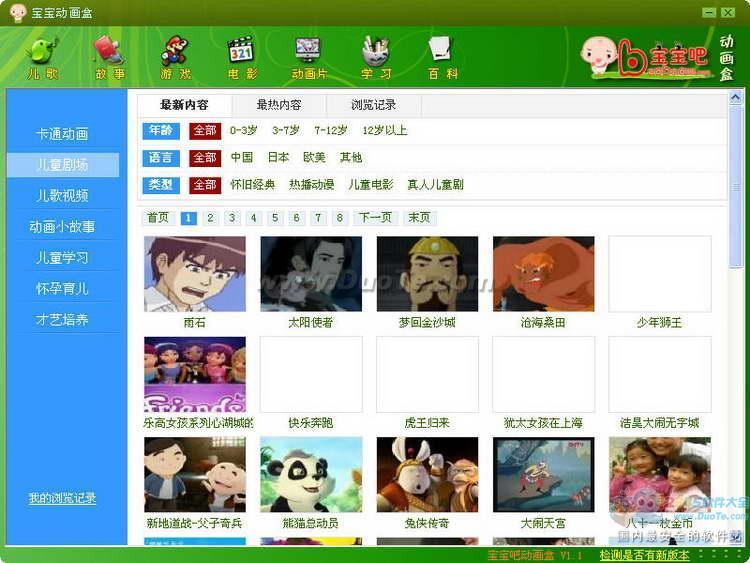Filter language by 其他
This screenshot has height=563, width=750.
click(351, 157)
